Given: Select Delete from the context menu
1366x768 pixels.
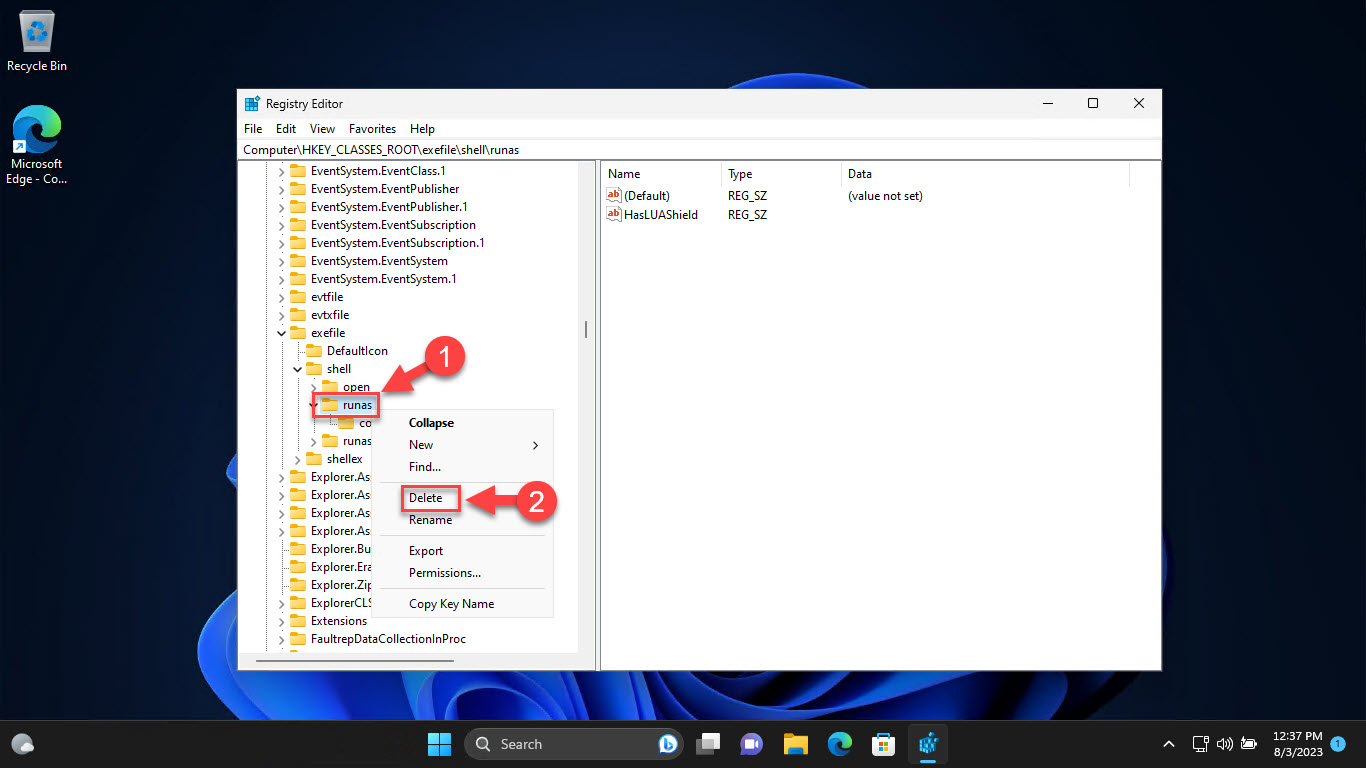Looking at the screenshot, I should point(428,497).
